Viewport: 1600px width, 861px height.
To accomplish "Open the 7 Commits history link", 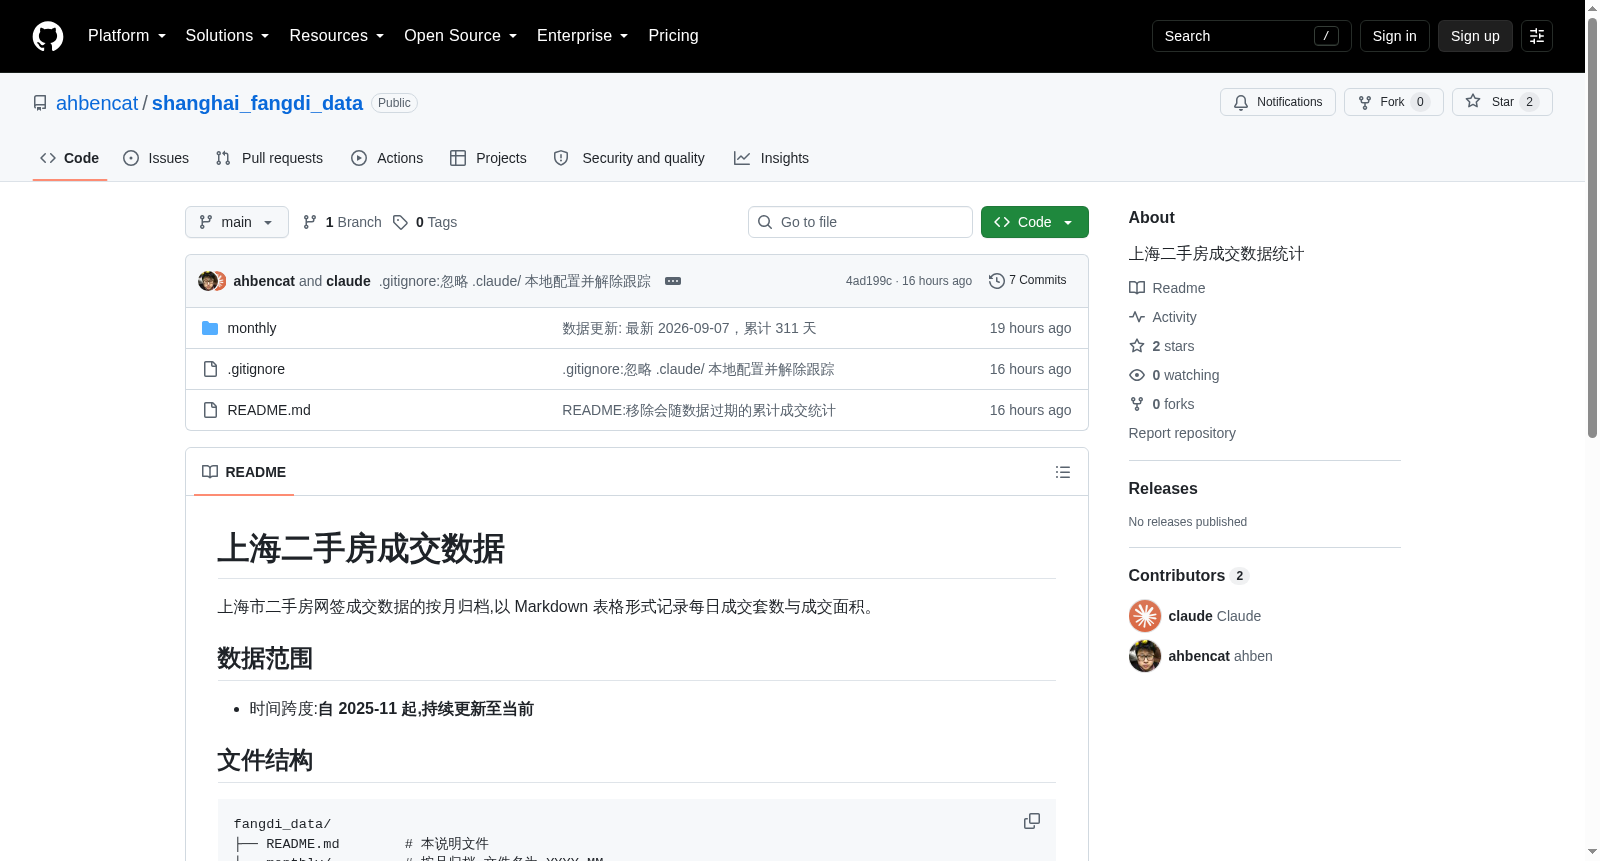I will pos(1028,281).
